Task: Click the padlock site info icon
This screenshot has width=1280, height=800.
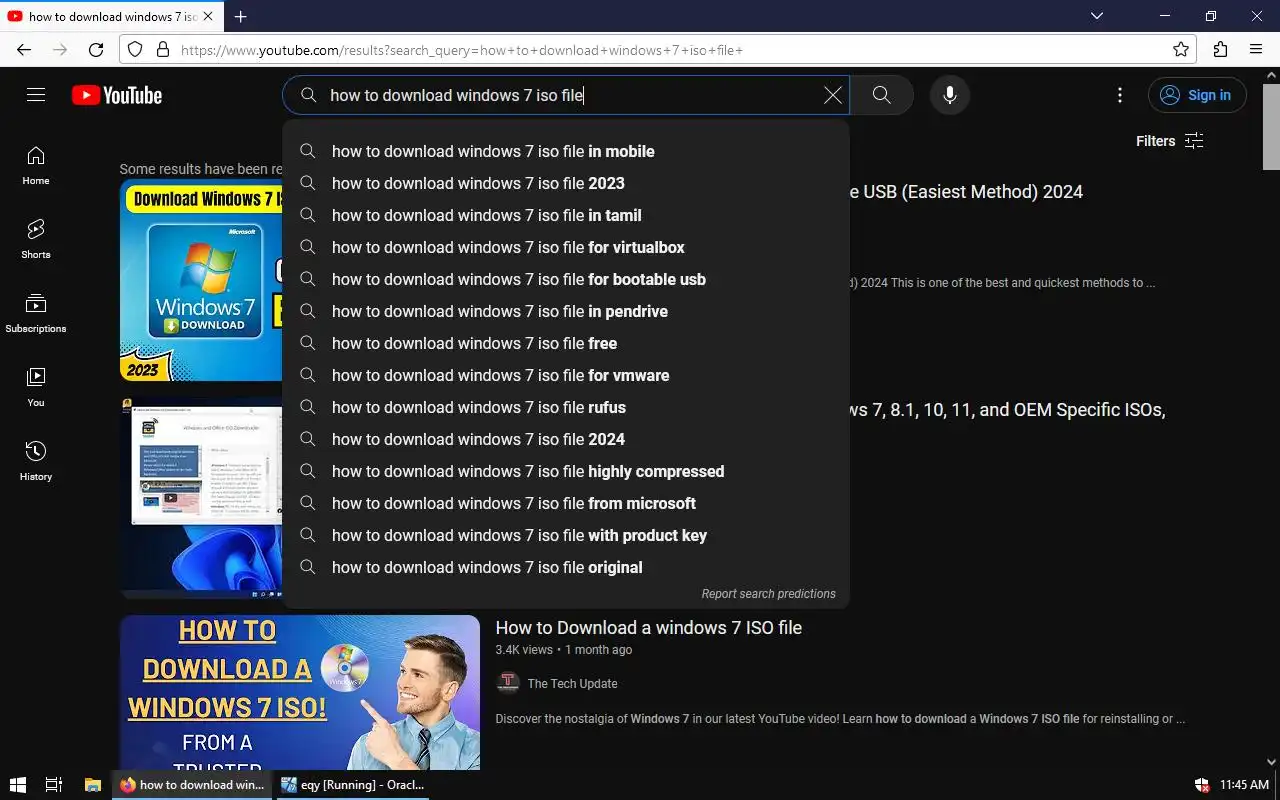Action: [x=162, y=49]
